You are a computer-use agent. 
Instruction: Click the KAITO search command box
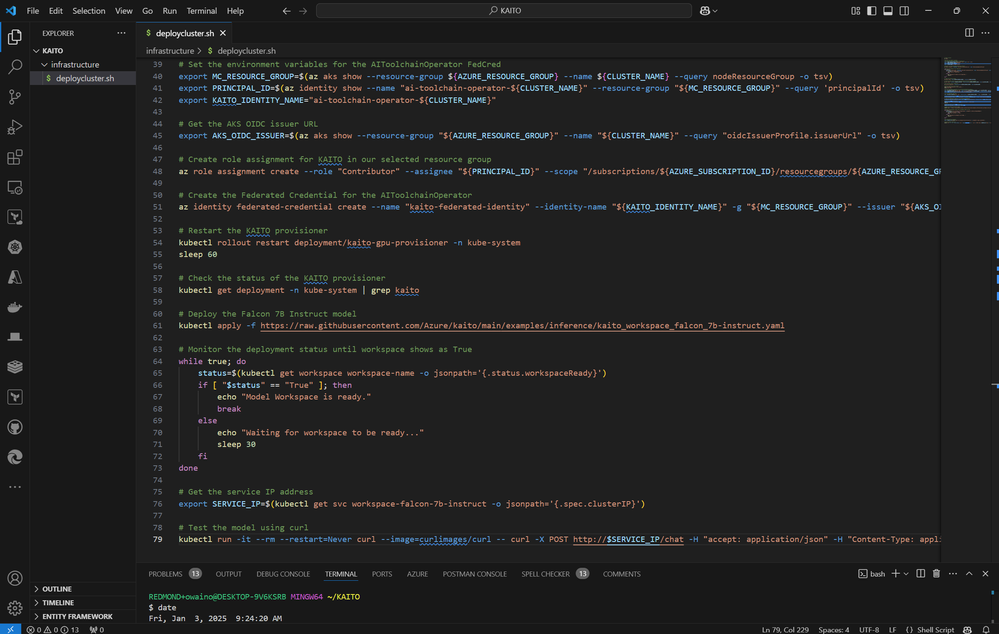pyautogui.click(x=504, y=11)
